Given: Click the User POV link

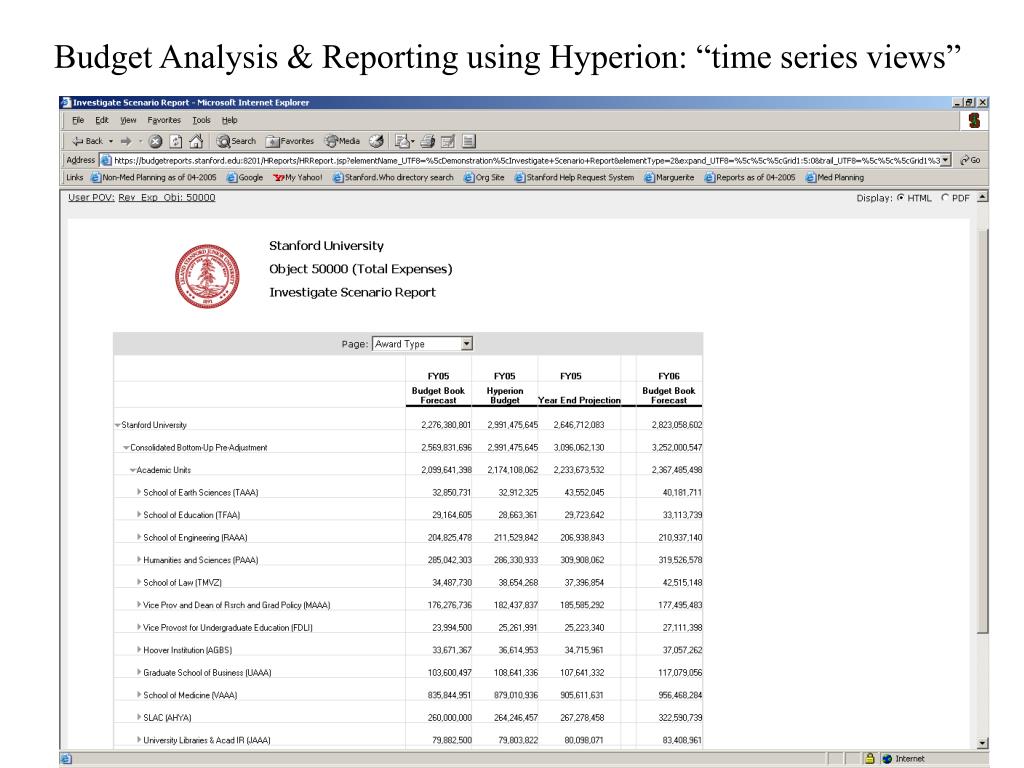Looking at the screenshot, I should pos(91,197).
